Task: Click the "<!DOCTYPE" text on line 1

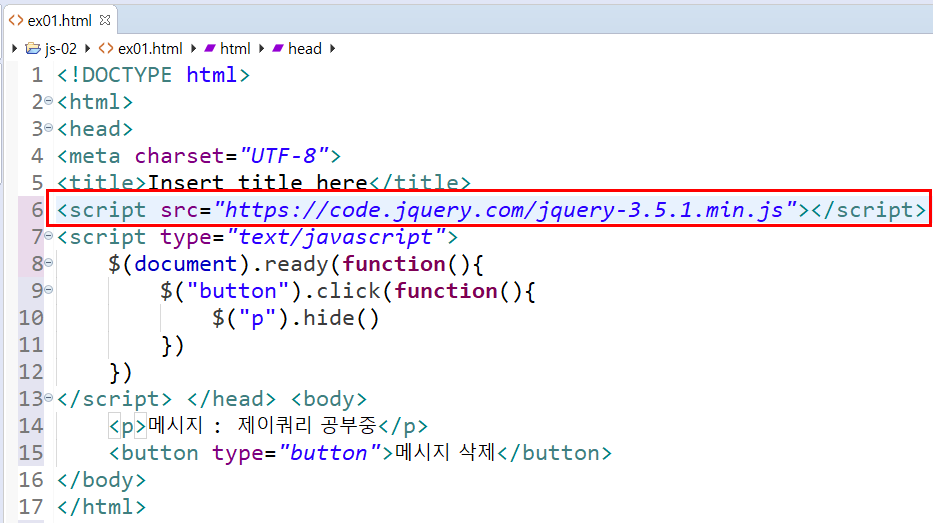Action: [114, 75]
